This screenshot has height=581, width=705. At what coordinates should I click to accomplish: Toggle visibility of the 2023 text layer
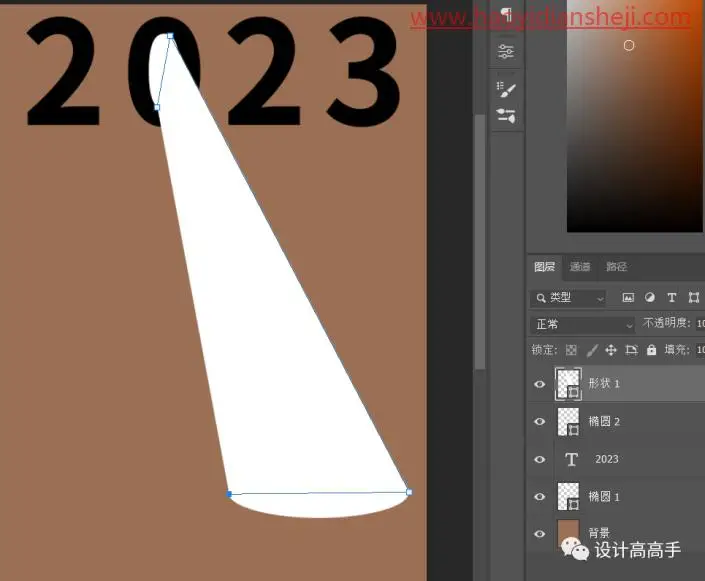(x=540, y=460)
